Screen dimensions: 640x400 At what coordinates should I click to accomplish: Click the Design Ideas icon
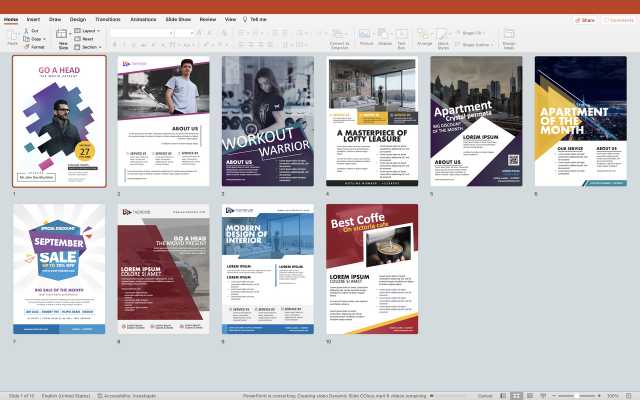(509, 37)
